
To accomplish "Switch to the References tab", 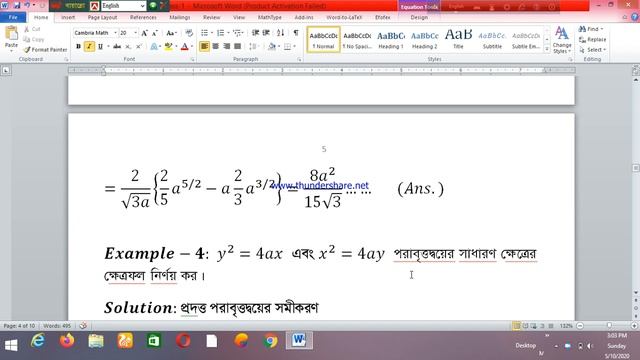I will pyautogui.click(x=143, y=18).
